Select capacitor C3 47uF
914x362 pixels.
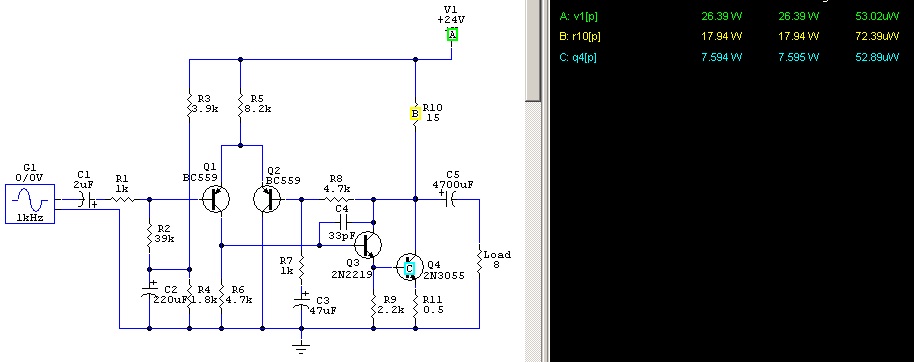[301, 303]
